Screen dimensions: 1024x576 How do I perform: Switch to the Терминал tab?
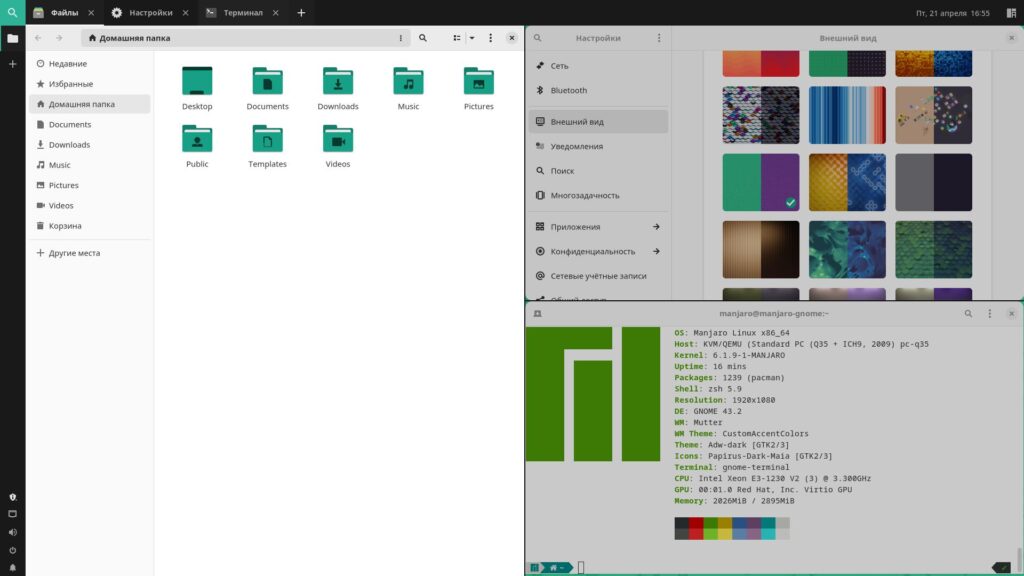236,13
